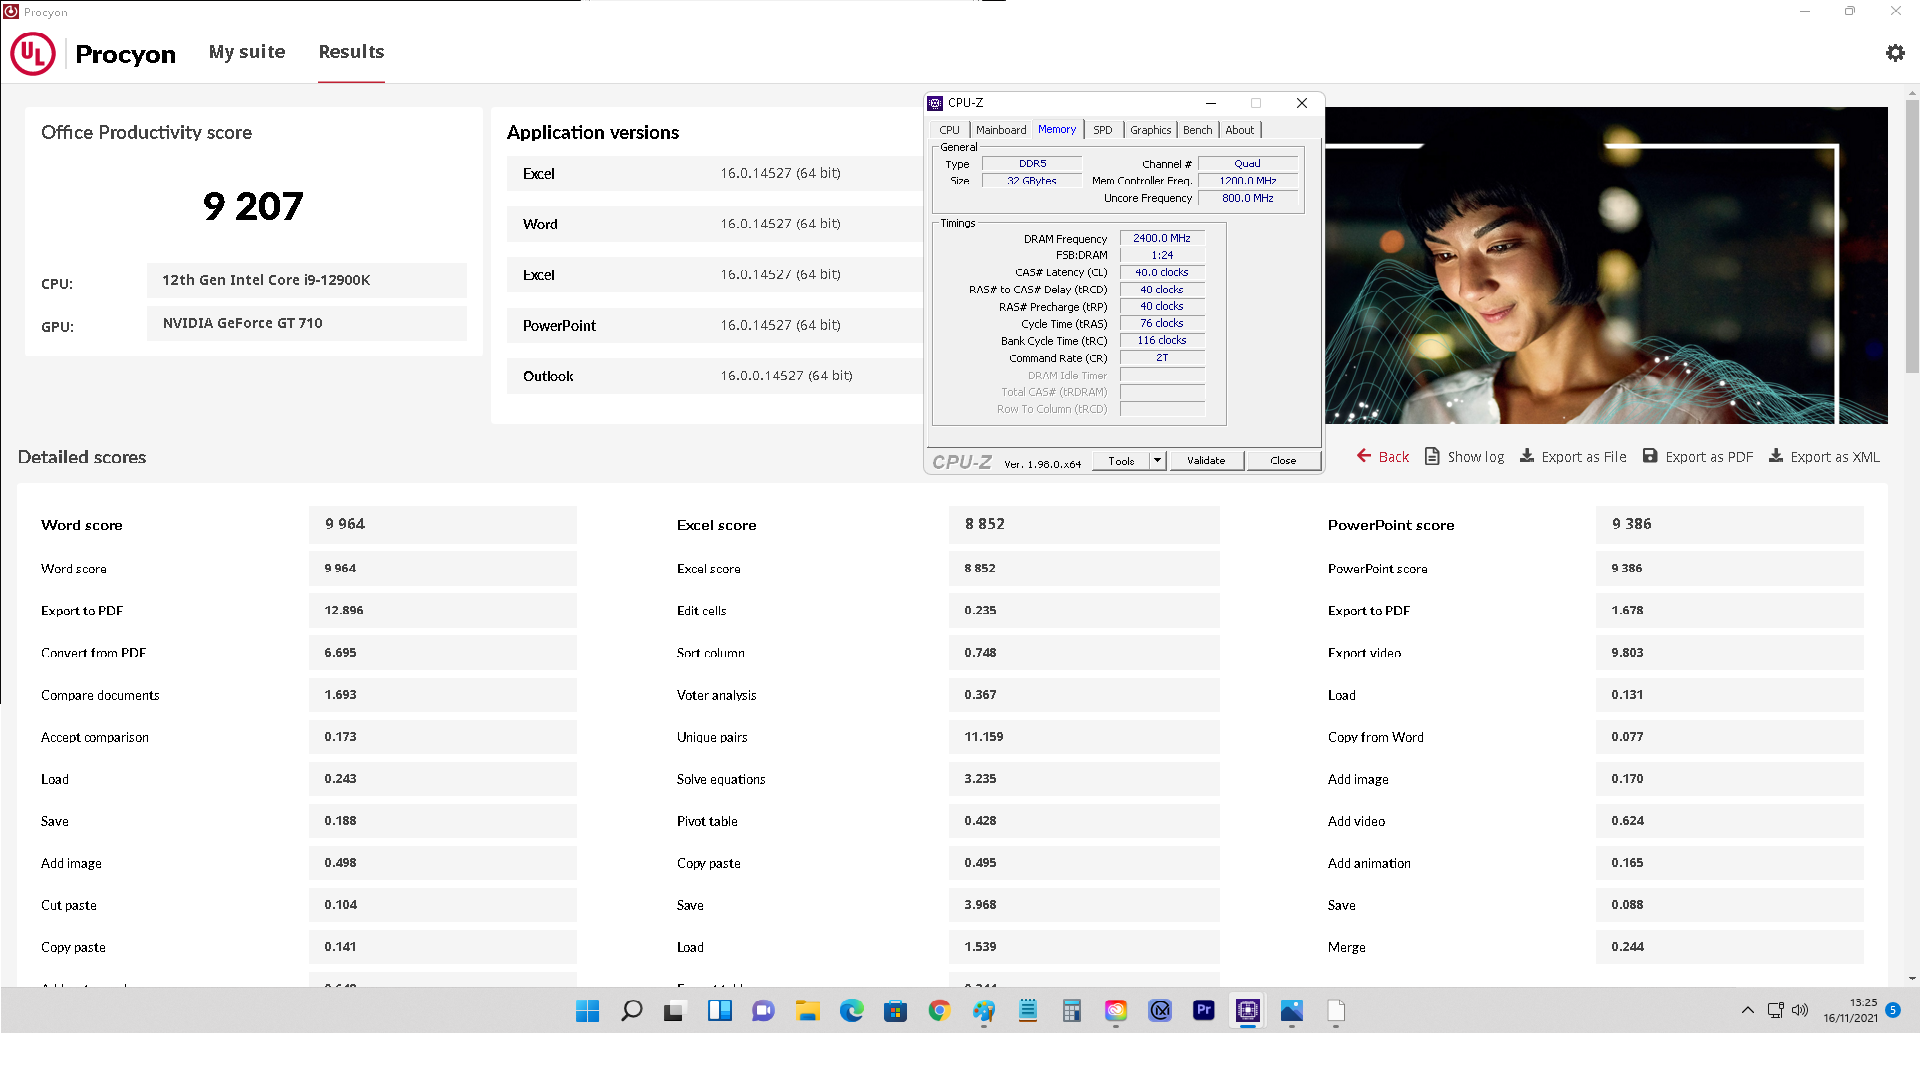This screenshot has height=1080, width=1920.
Task: Open the taskbar Search icon
Action: coord(631,1011)
